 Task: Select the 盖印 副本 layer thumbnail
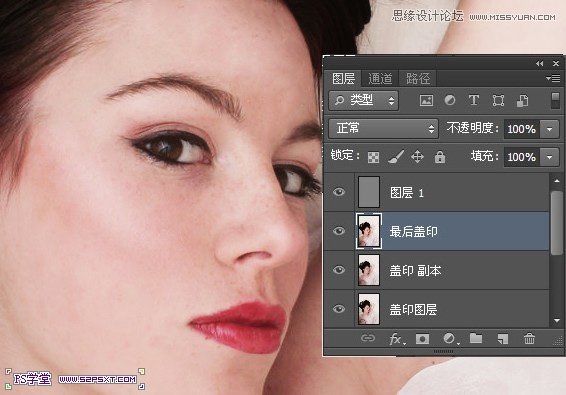369,270
